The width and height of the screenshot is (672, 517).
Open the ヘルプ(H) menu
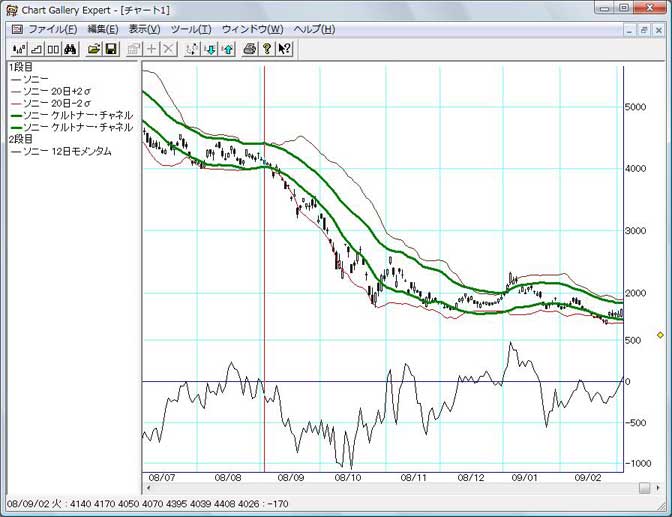point(314,29)
